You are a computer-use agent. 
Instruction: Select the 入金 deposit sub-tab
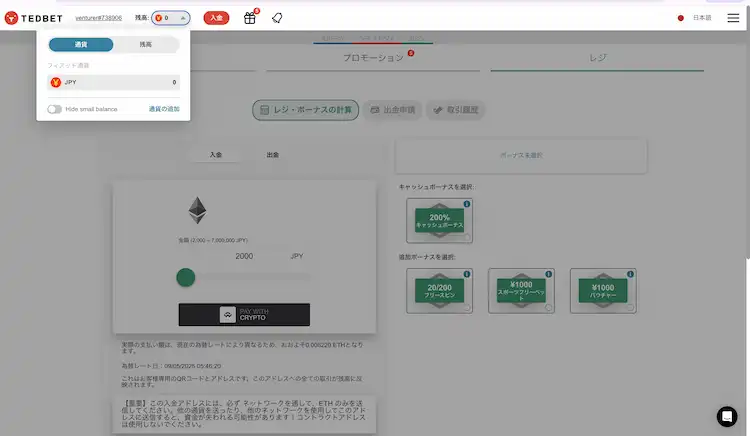tap(216, 155)
